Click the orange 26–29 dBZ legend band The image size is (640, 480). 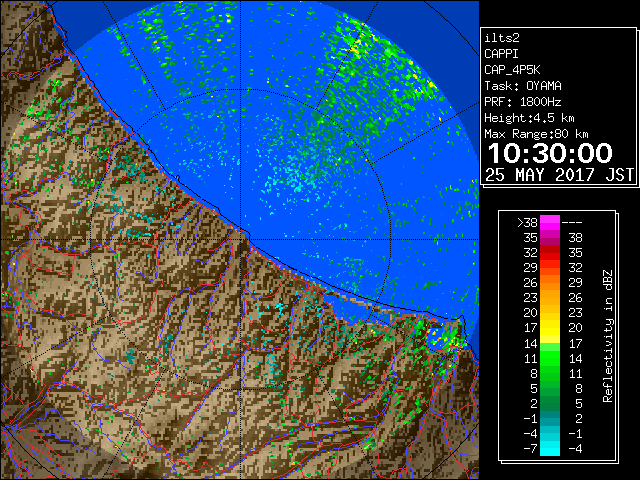coord(550,282)
